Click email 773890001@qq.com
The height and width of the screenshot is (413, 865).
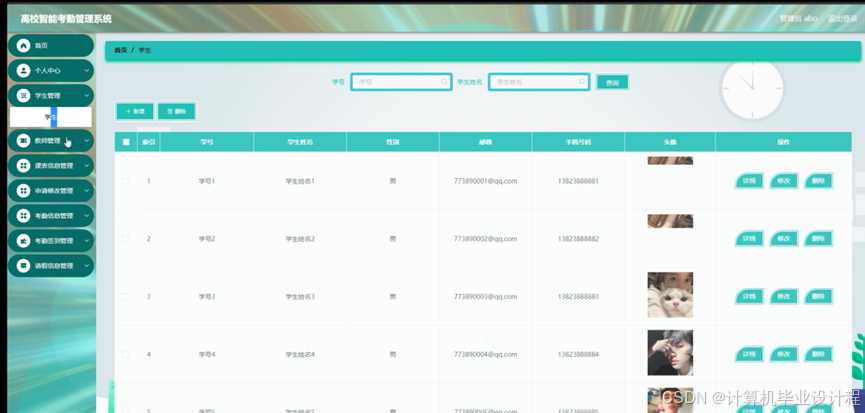(485, 181)
